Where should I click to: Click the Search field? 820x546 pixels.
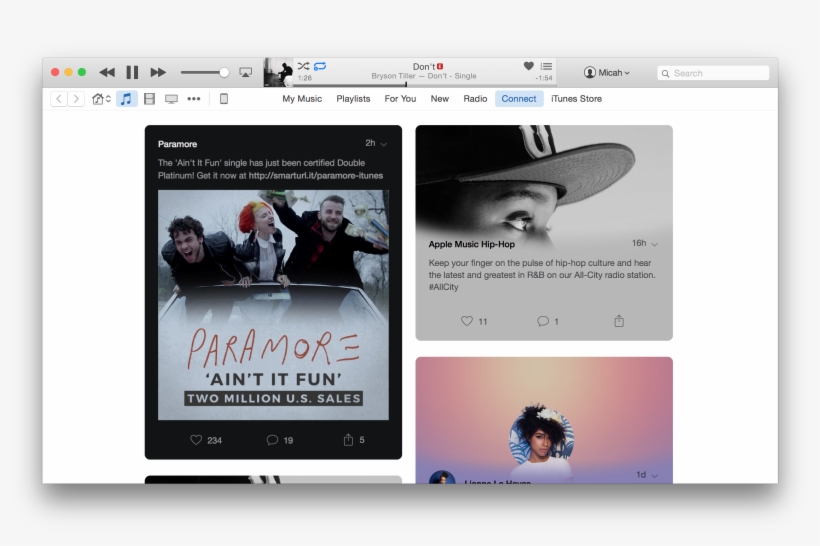click(x=713, y=73)
